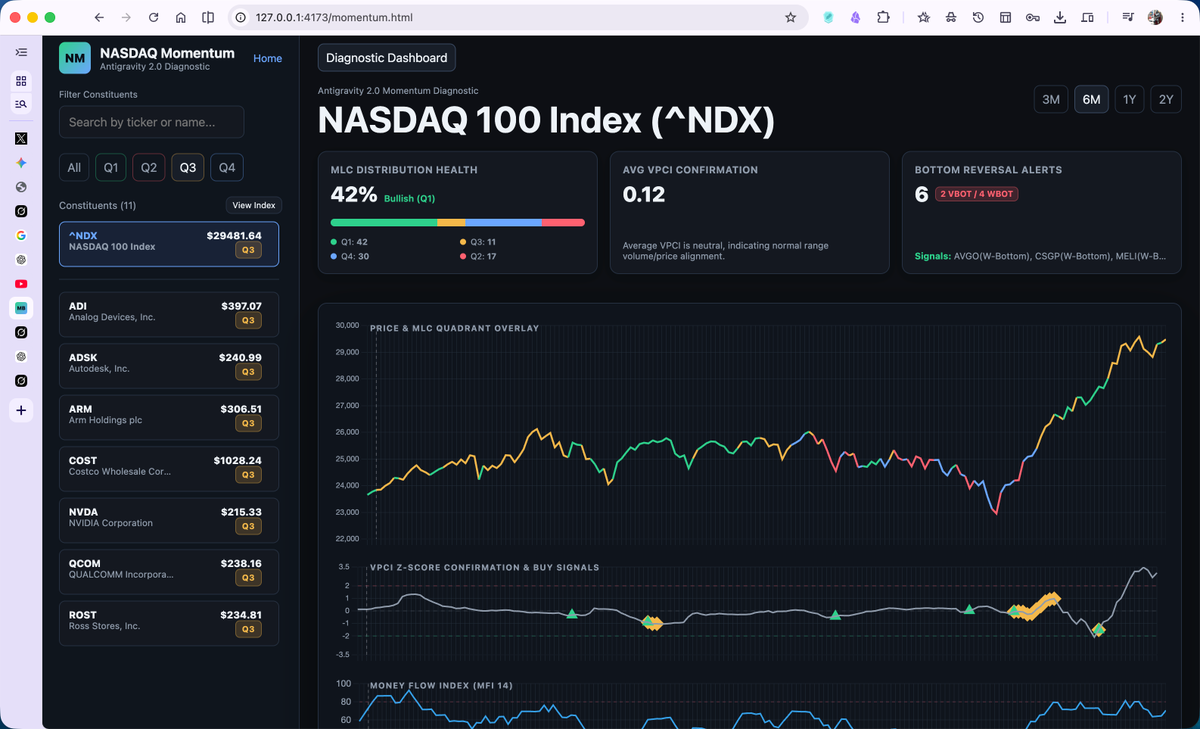Switch to the YouTube tab in sidebar
Image resolution: width=1200 pixels, height=729 pixels.
[21, 283]
